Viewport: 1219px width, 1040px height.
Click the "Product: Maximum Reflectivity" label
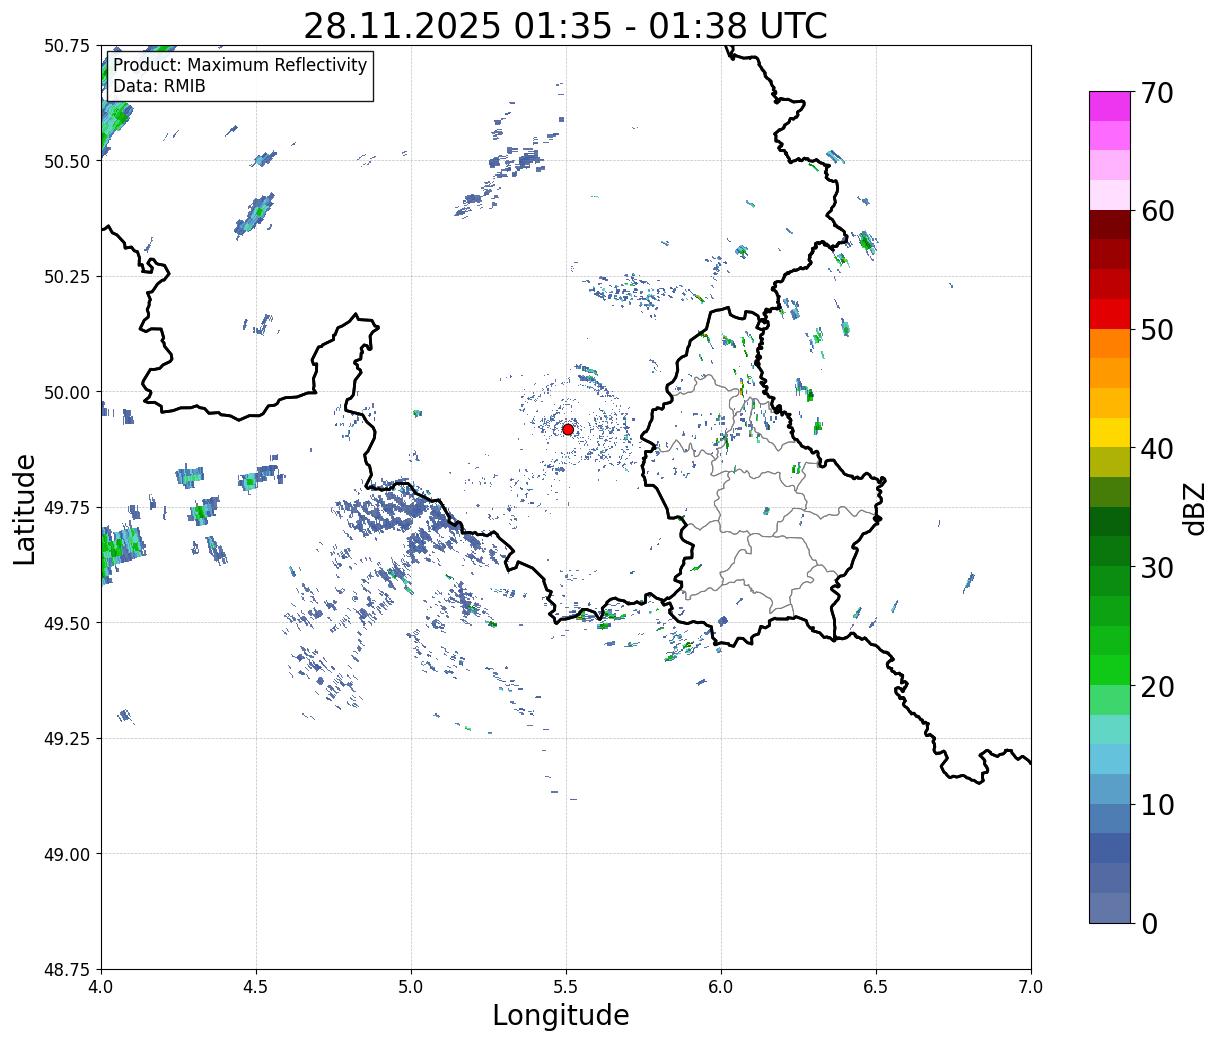[240, 65]
